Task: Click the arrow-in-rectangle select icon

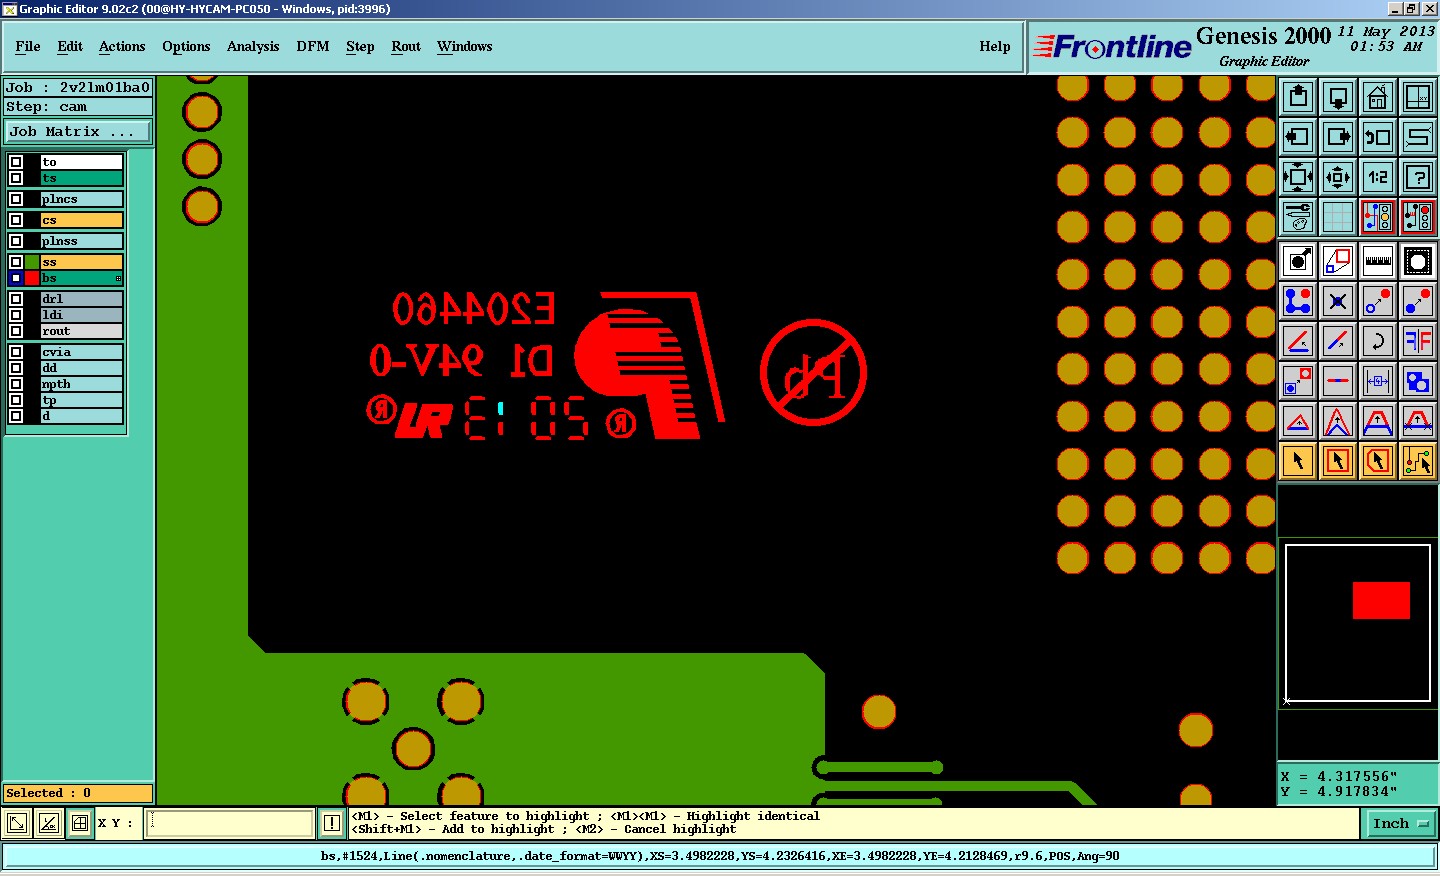Action: pos(1338,461)
